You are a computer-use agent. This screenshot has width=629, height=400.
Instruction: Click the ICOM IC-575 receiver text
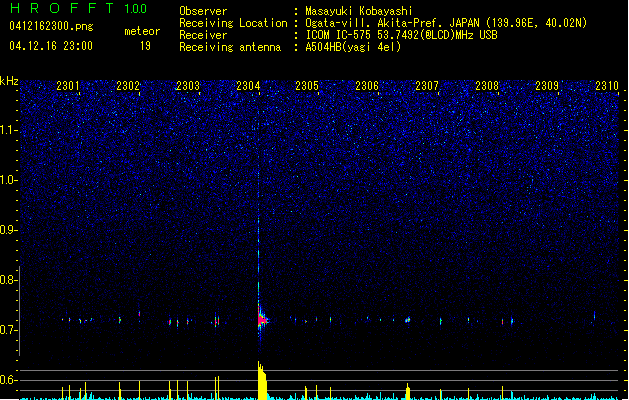pyautogui.click(x=401, y=35)
